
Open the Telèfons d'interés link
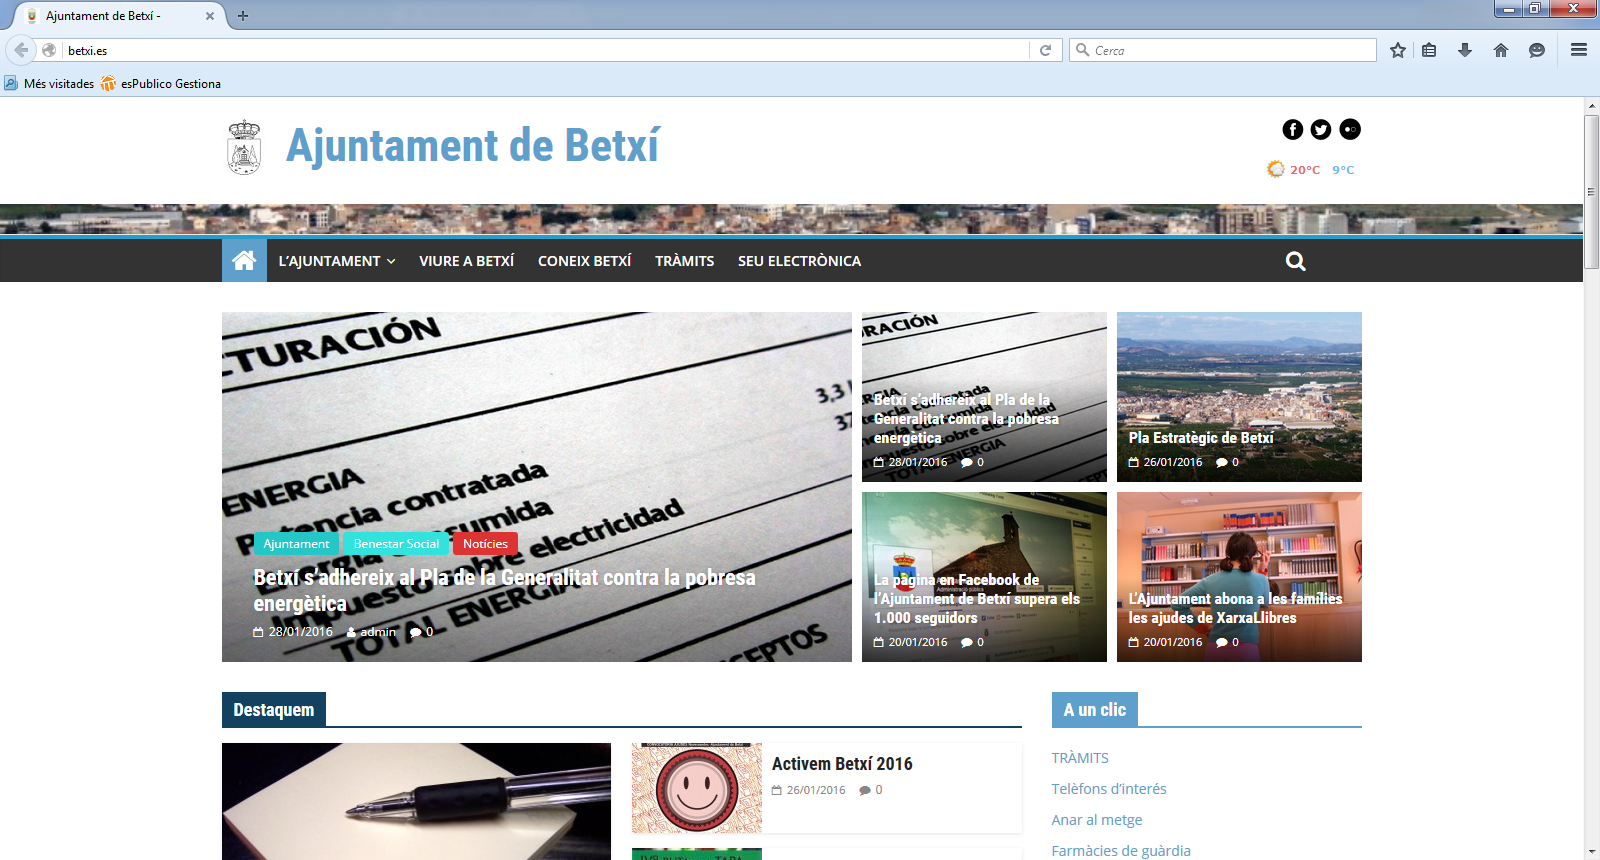click(1109, 789)
